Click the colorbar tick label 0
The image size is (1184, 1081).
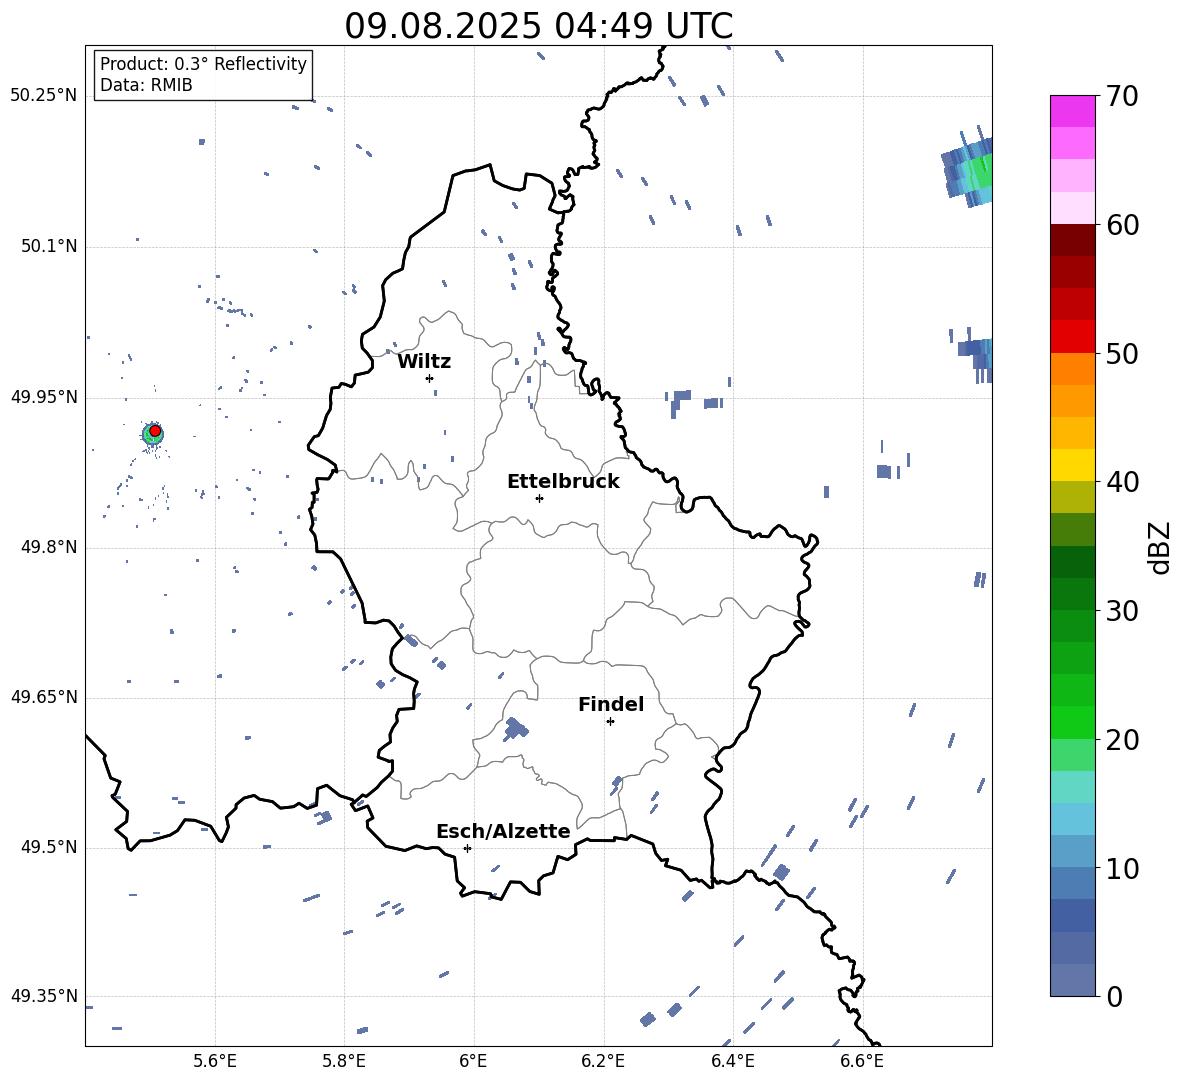1114,997
